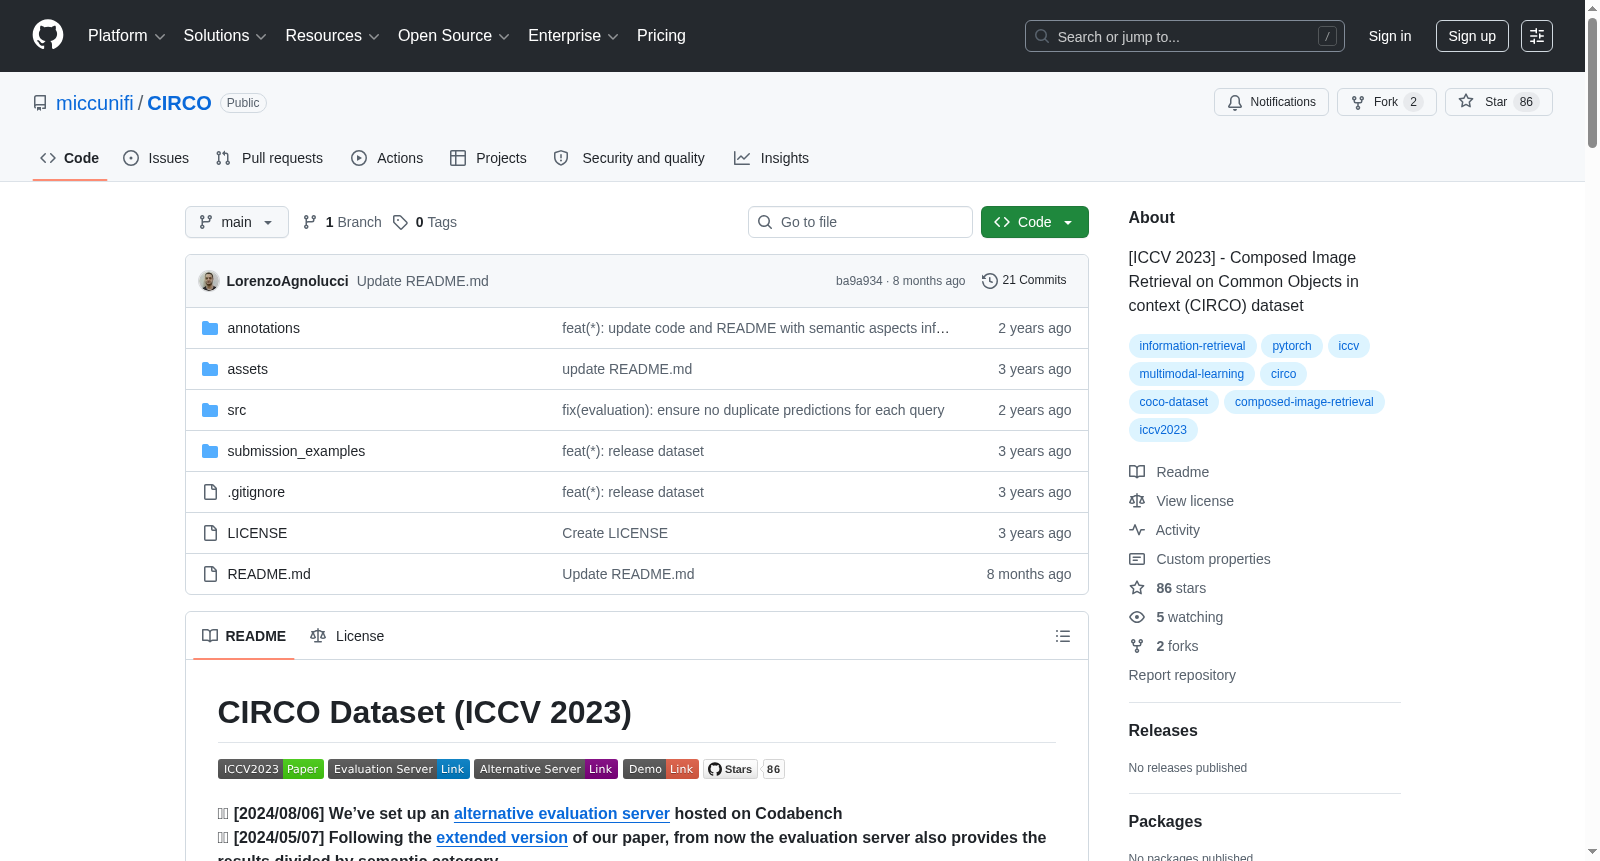Click the README.md file icon
This screenshot has height=861, width=1600.
click(x=210, y=574)
